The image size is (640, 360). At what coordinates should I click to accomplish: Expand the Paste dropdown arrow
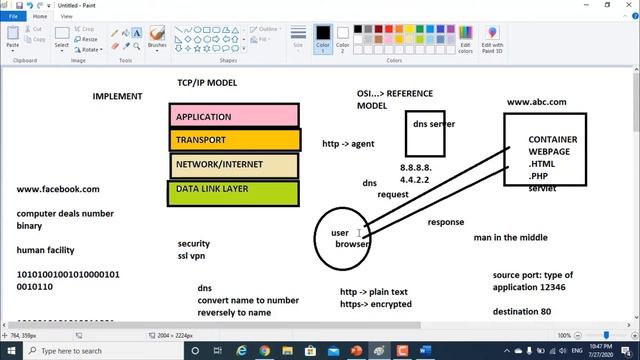coord(13,51)
